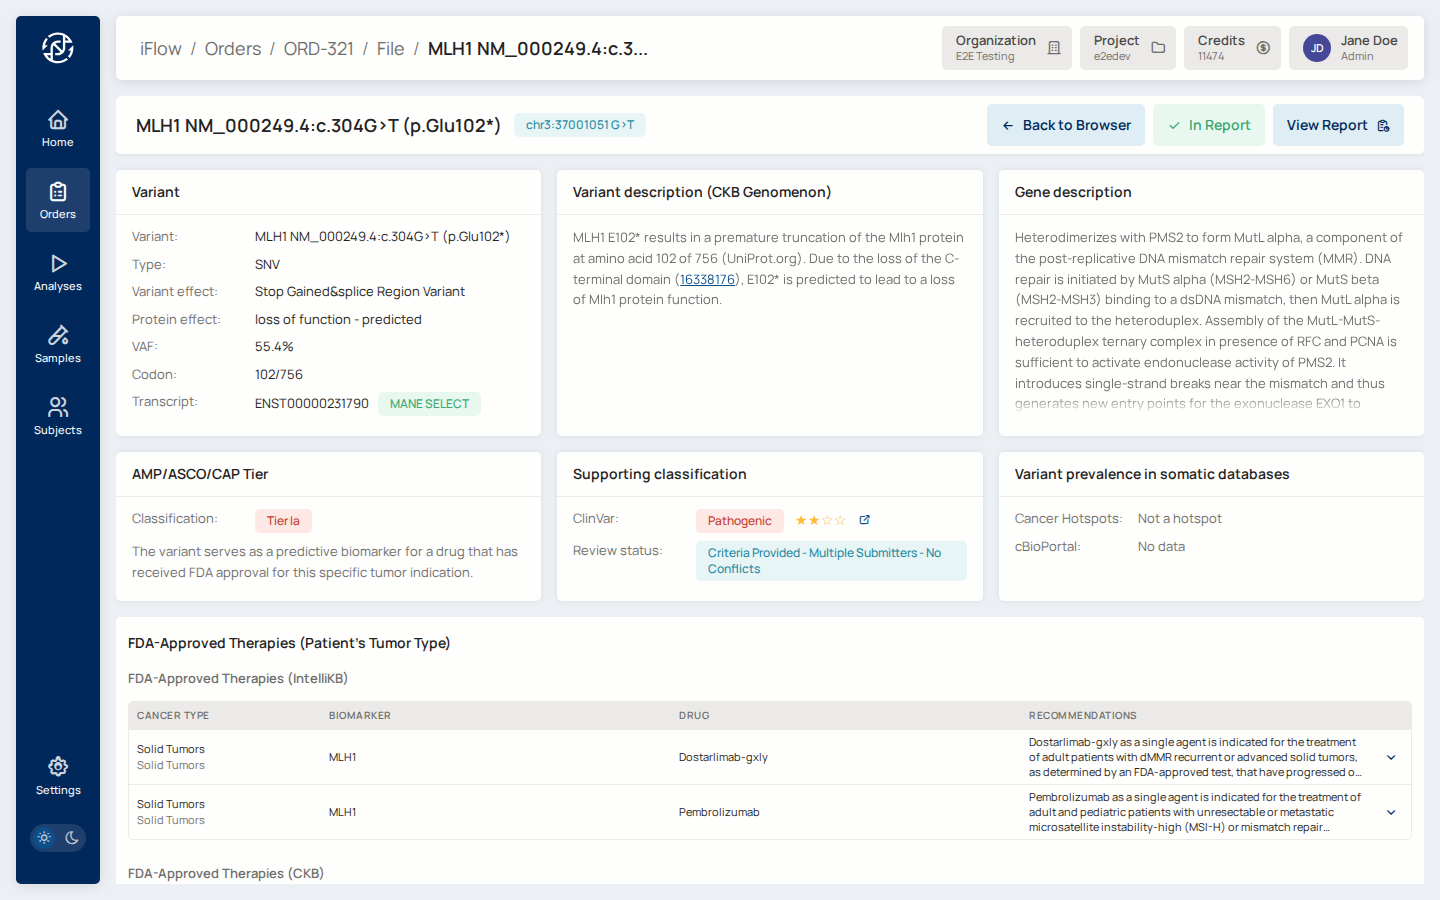
Task: Click Back to Browser button
Action: tap(1065, 125)
